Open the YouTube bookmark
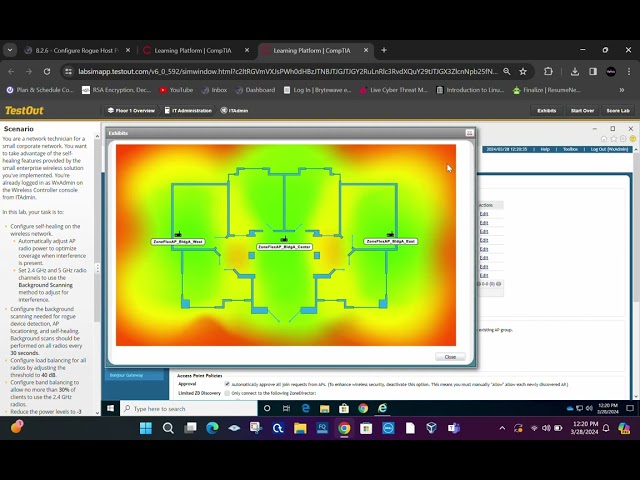The width and height of the screenshot is (640, 480). click(176, 90)
